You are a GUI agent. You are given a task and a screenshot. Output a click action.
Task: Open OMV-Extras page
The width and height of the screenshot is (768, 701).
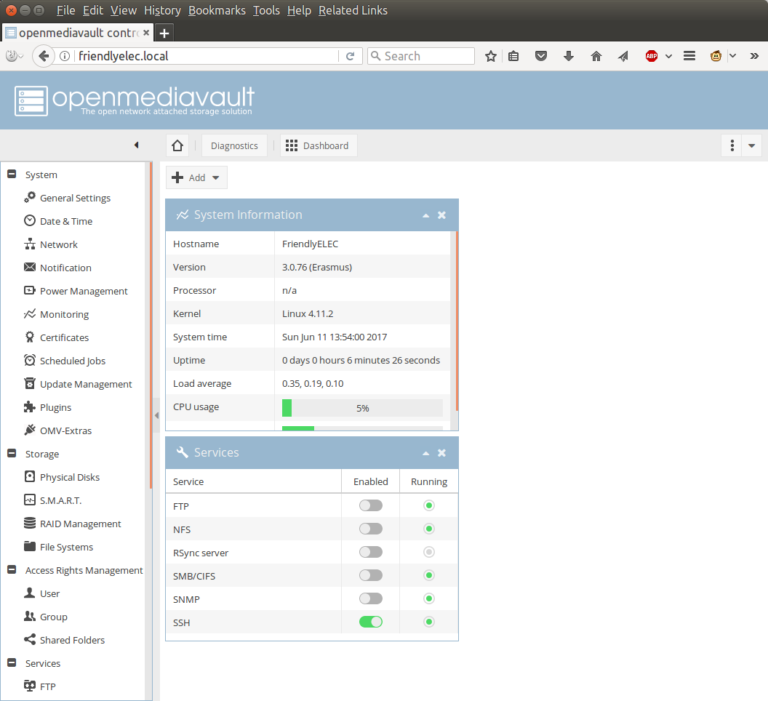66,431
